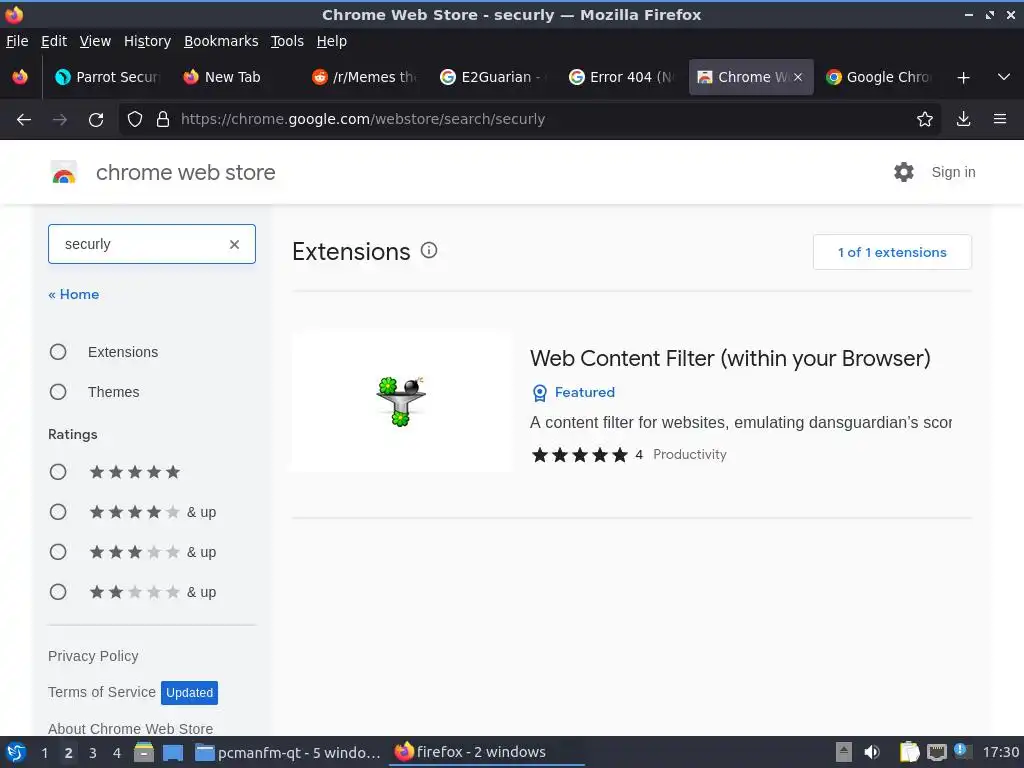Filter by four stars & up
This screenshot has width=1024, height=768.
point(58,512)
